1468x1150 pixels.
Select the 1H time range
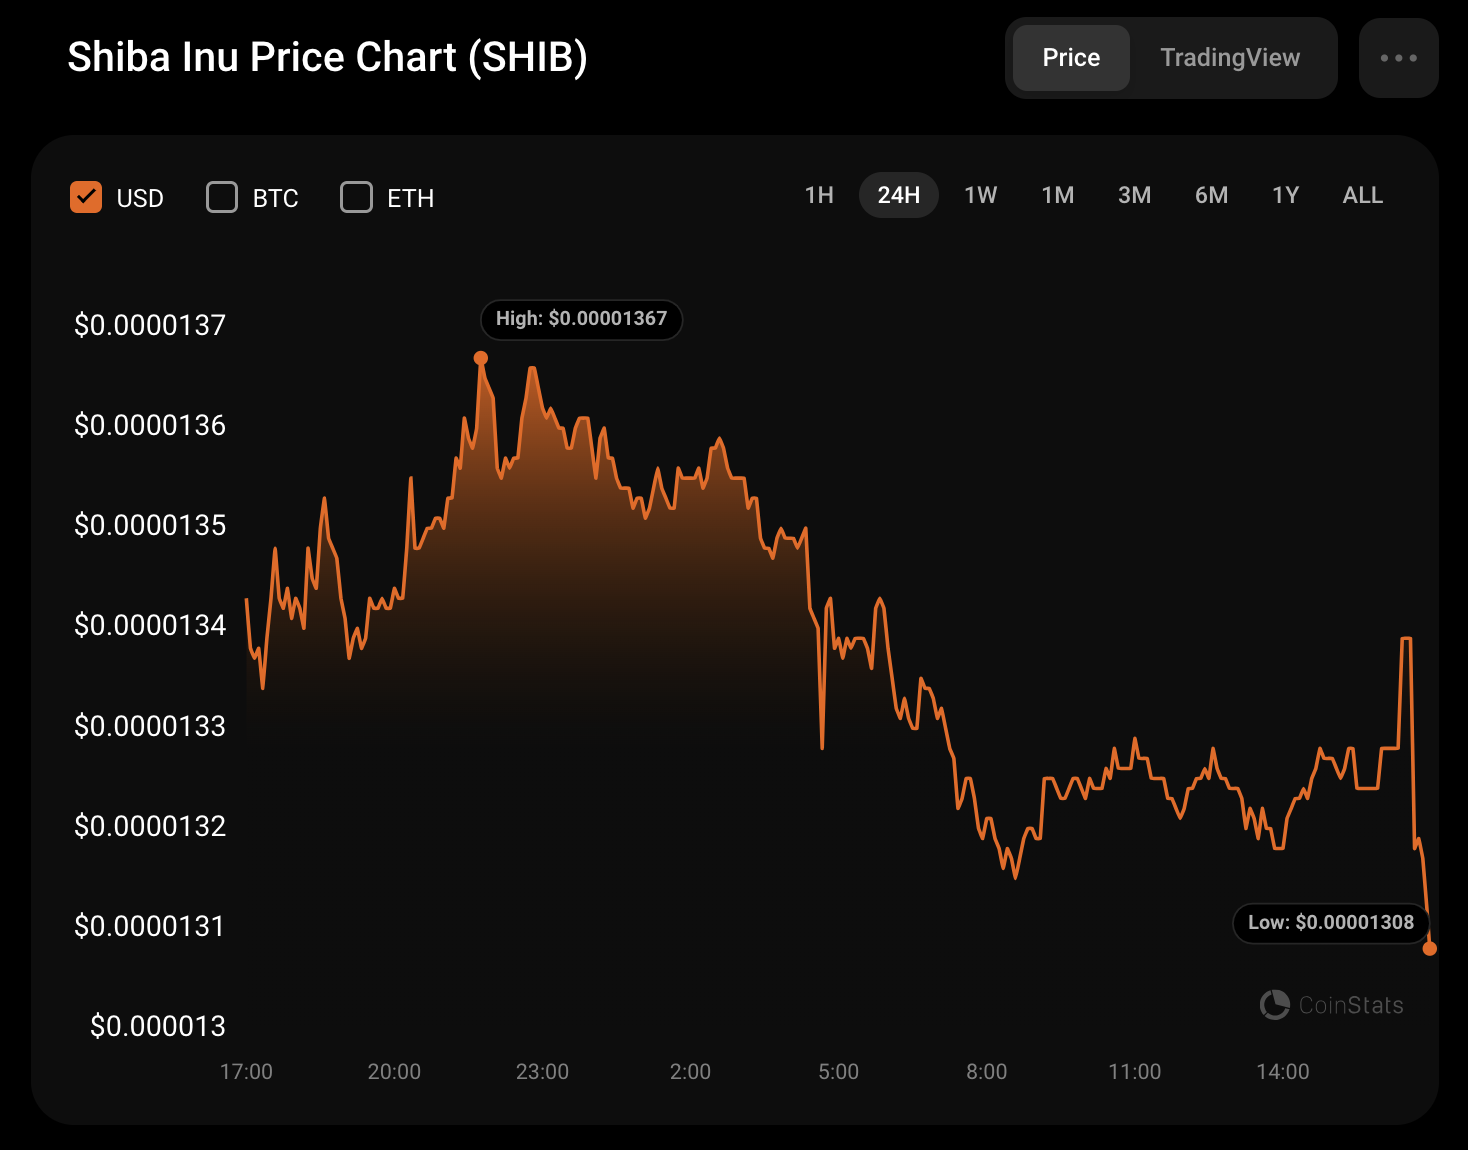[x=819, y=195]
